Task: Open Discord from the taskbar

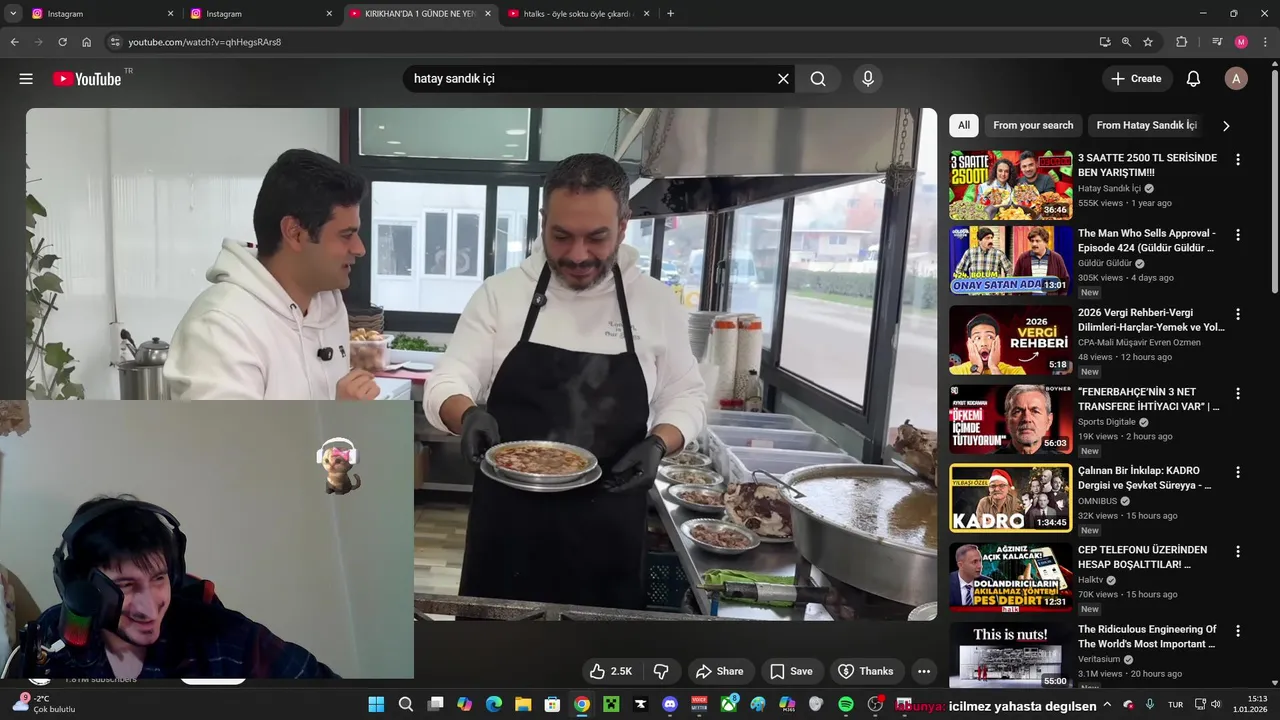Action: [670, 704]
